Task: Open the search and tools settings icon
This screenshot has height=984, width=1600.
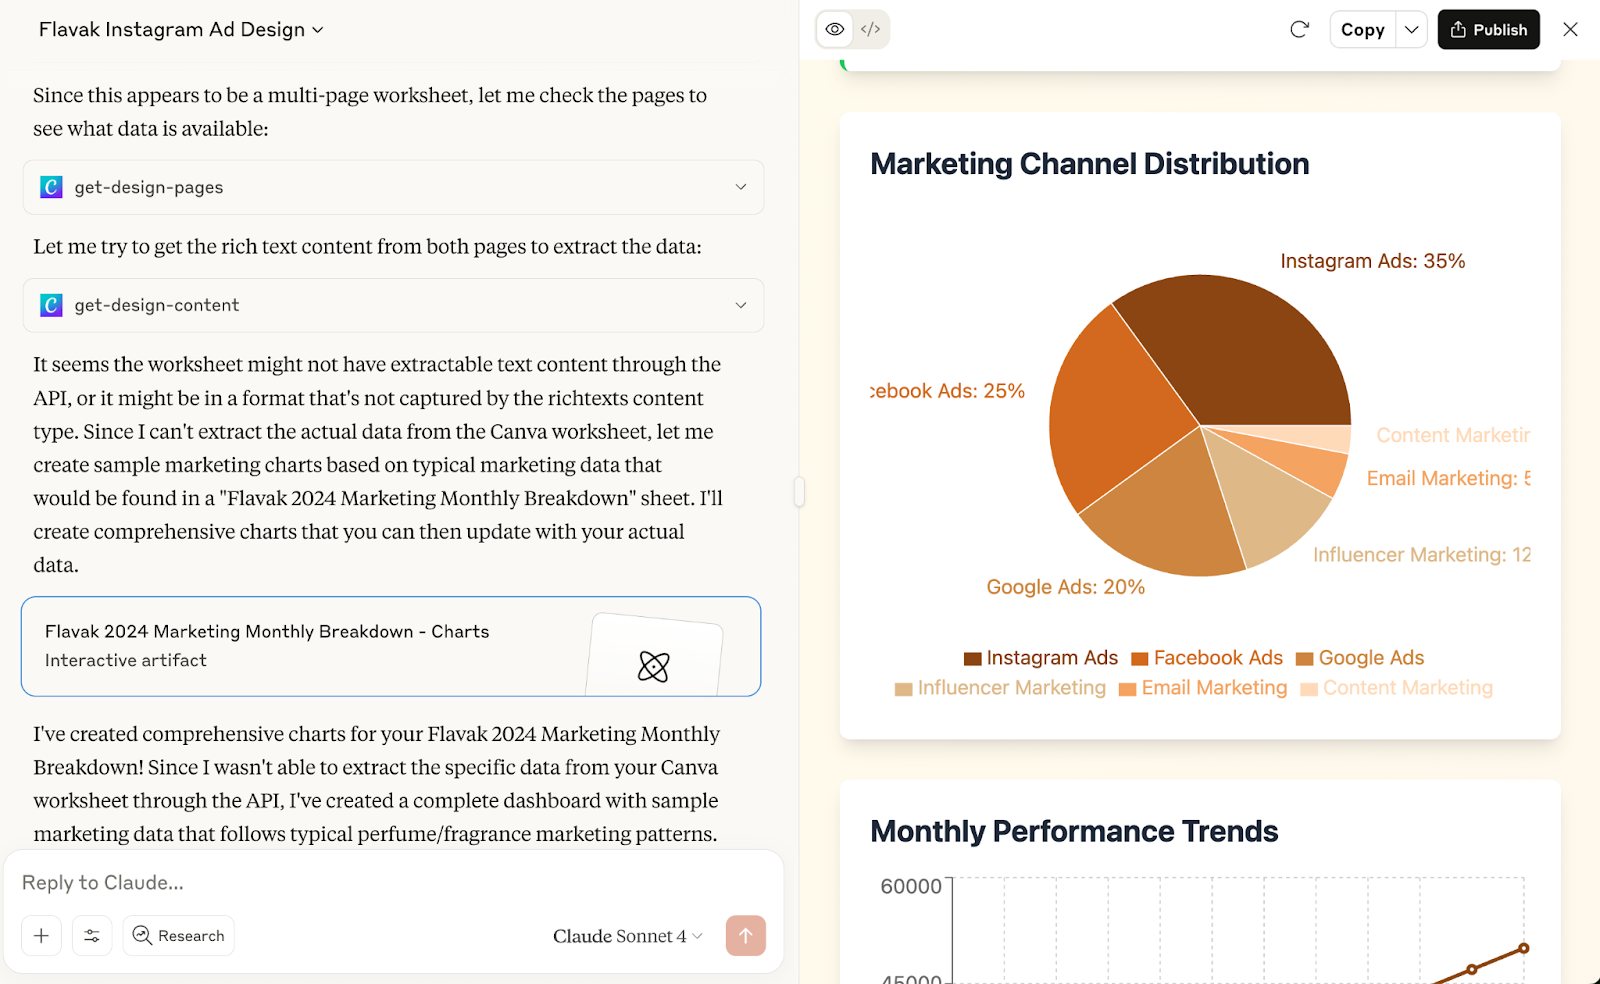Action: 92,936
